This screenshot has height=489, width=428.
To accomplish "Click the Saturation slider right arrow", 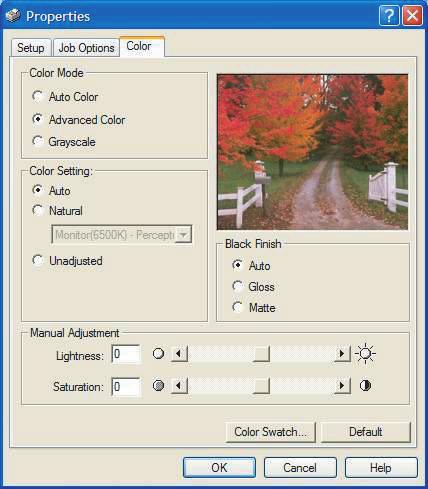I will 342,386.
